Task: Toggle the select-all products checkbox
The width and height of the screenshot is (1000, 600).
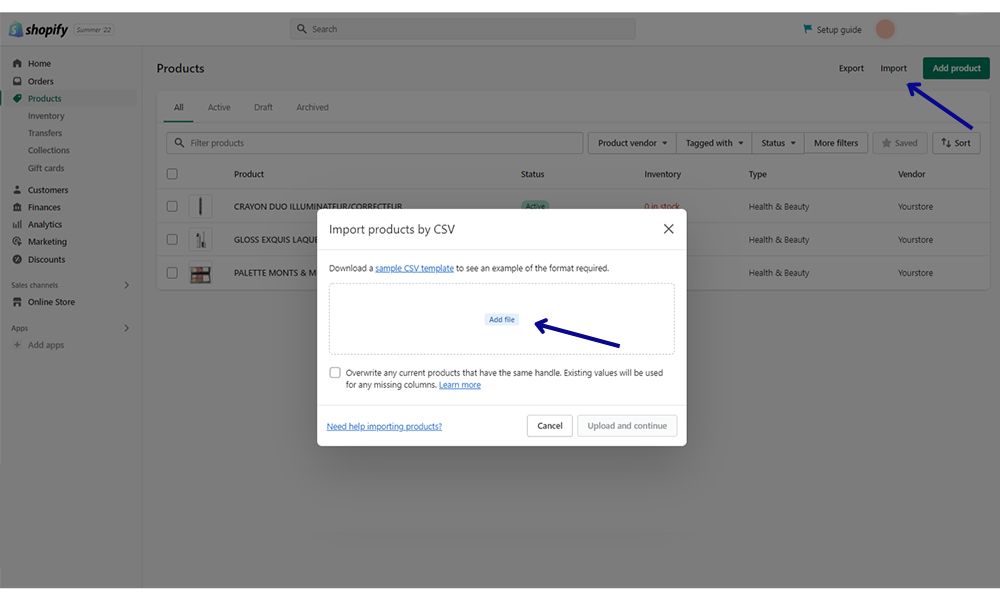Action: (x=172, y=173)
